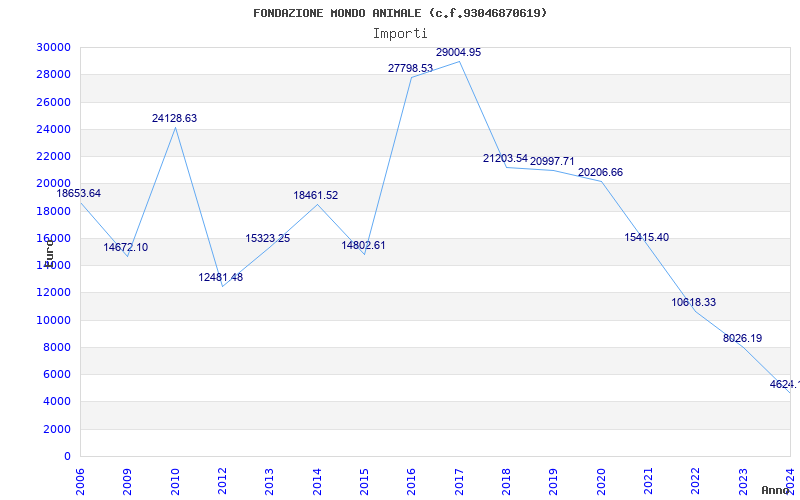The image size is (800, 500).
Task: Click y-axis tick 10000
Action: point(53,320)
